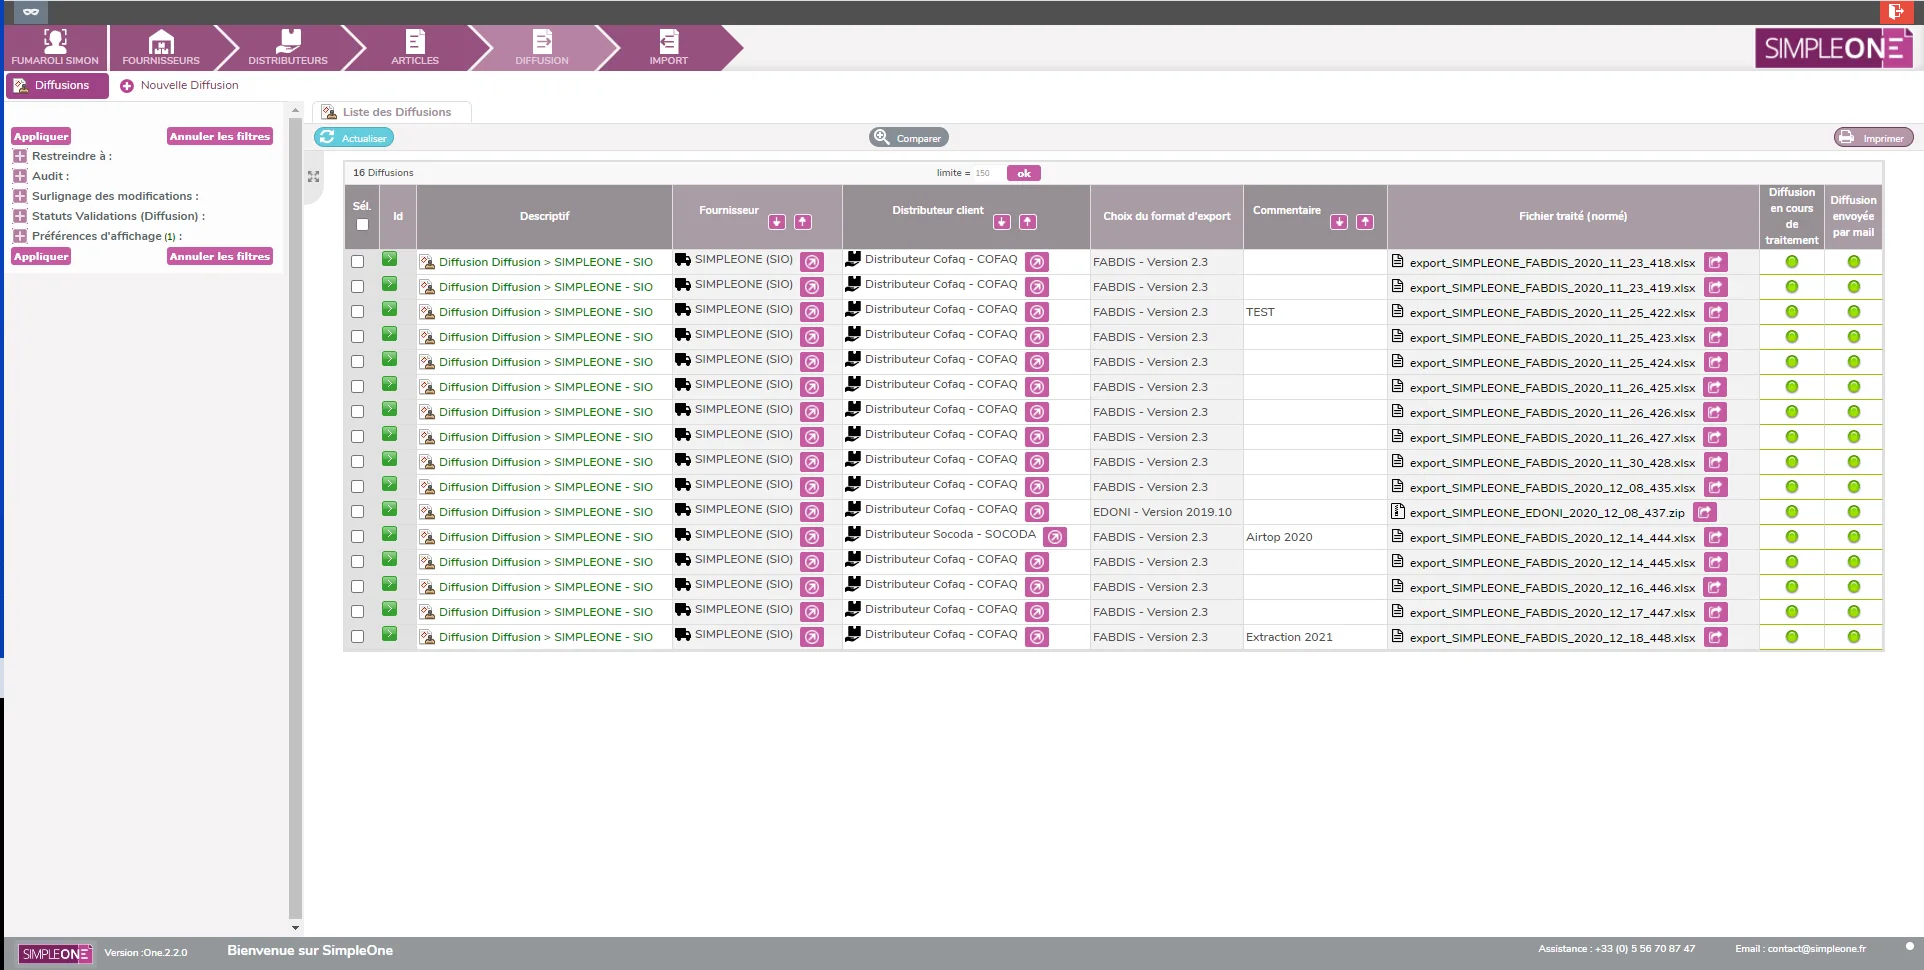Toggle select-all checkbox in Sél. header

pos(362,225)
